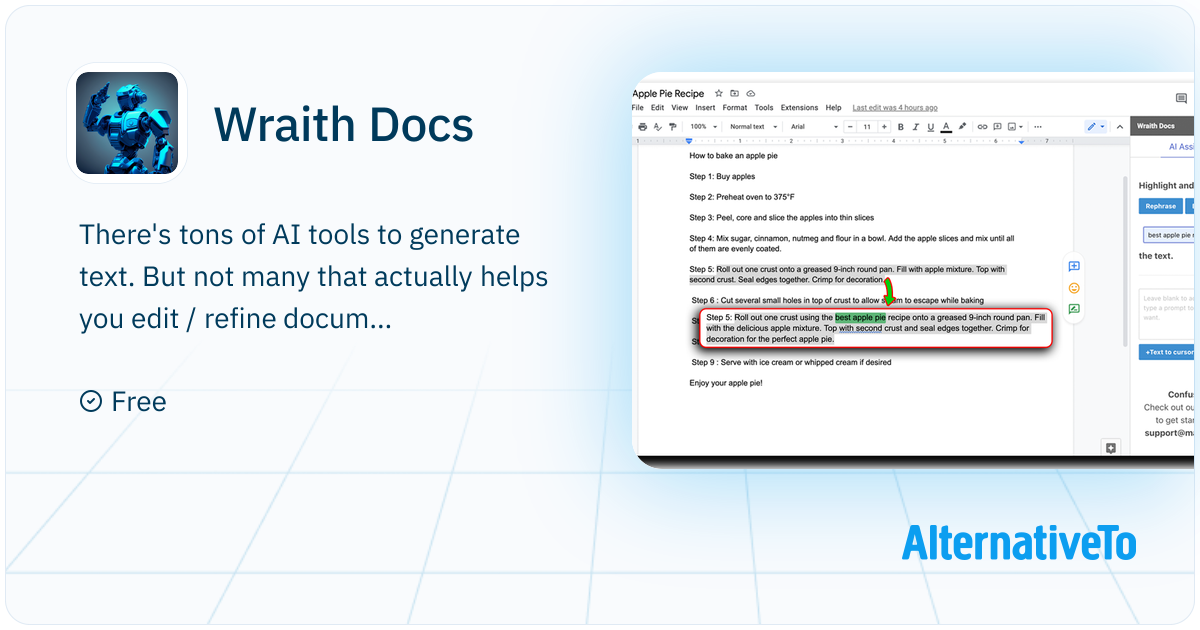This screenshot has width=1200, height=630.
Task: Click the 'Step 6 : Cut several small holes' line
Action: coord(838,300)
